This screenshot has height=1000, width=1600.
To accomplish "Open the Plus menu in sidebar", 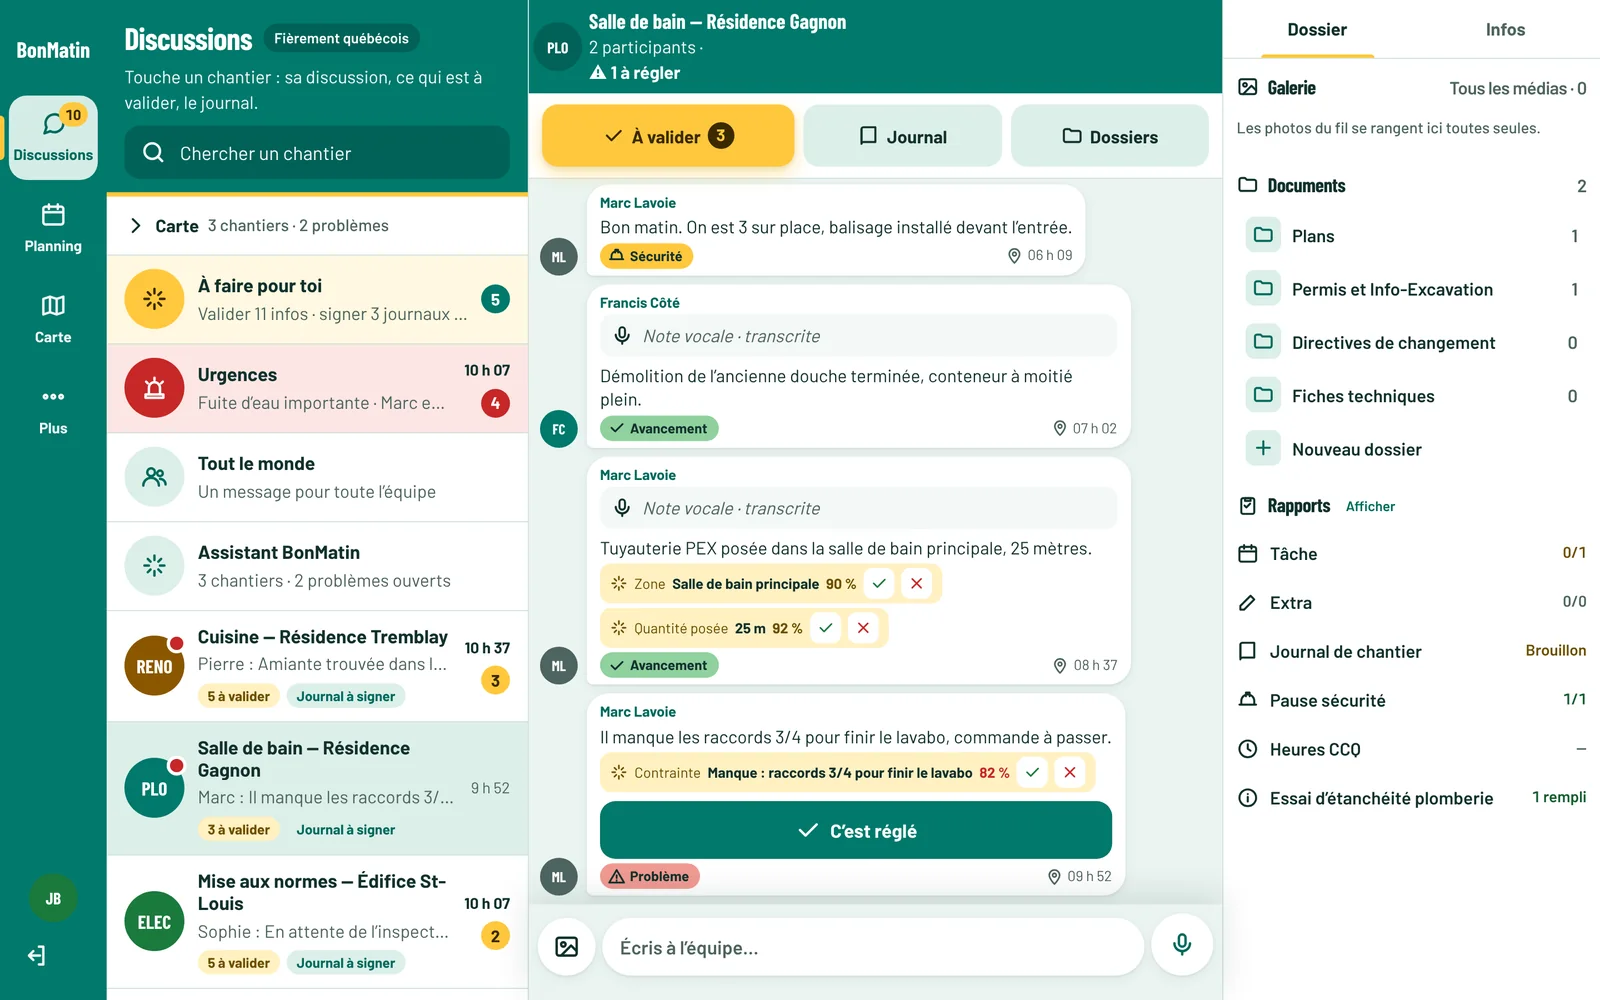I will (x=53, y=411).
